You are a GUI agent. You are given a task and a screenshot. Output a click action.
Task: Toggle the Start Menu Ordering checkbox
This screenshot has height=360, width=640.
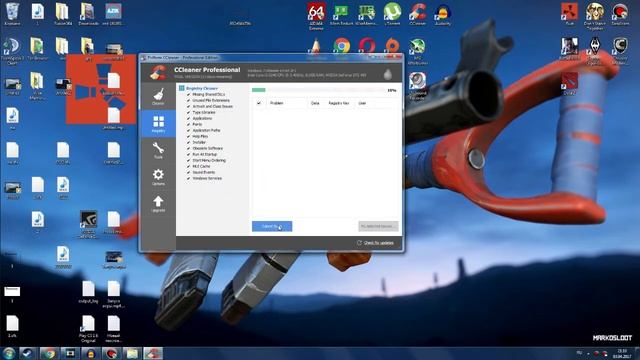pyautogui.click(x=189, y=160)
